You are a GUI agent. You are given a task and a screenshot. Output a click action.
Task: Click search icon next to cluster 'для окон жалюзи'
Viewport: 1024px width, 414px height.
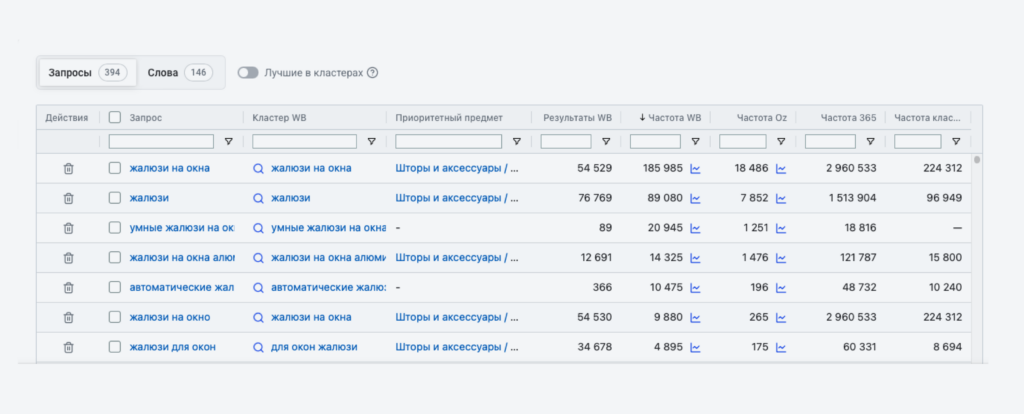(259, 347)
